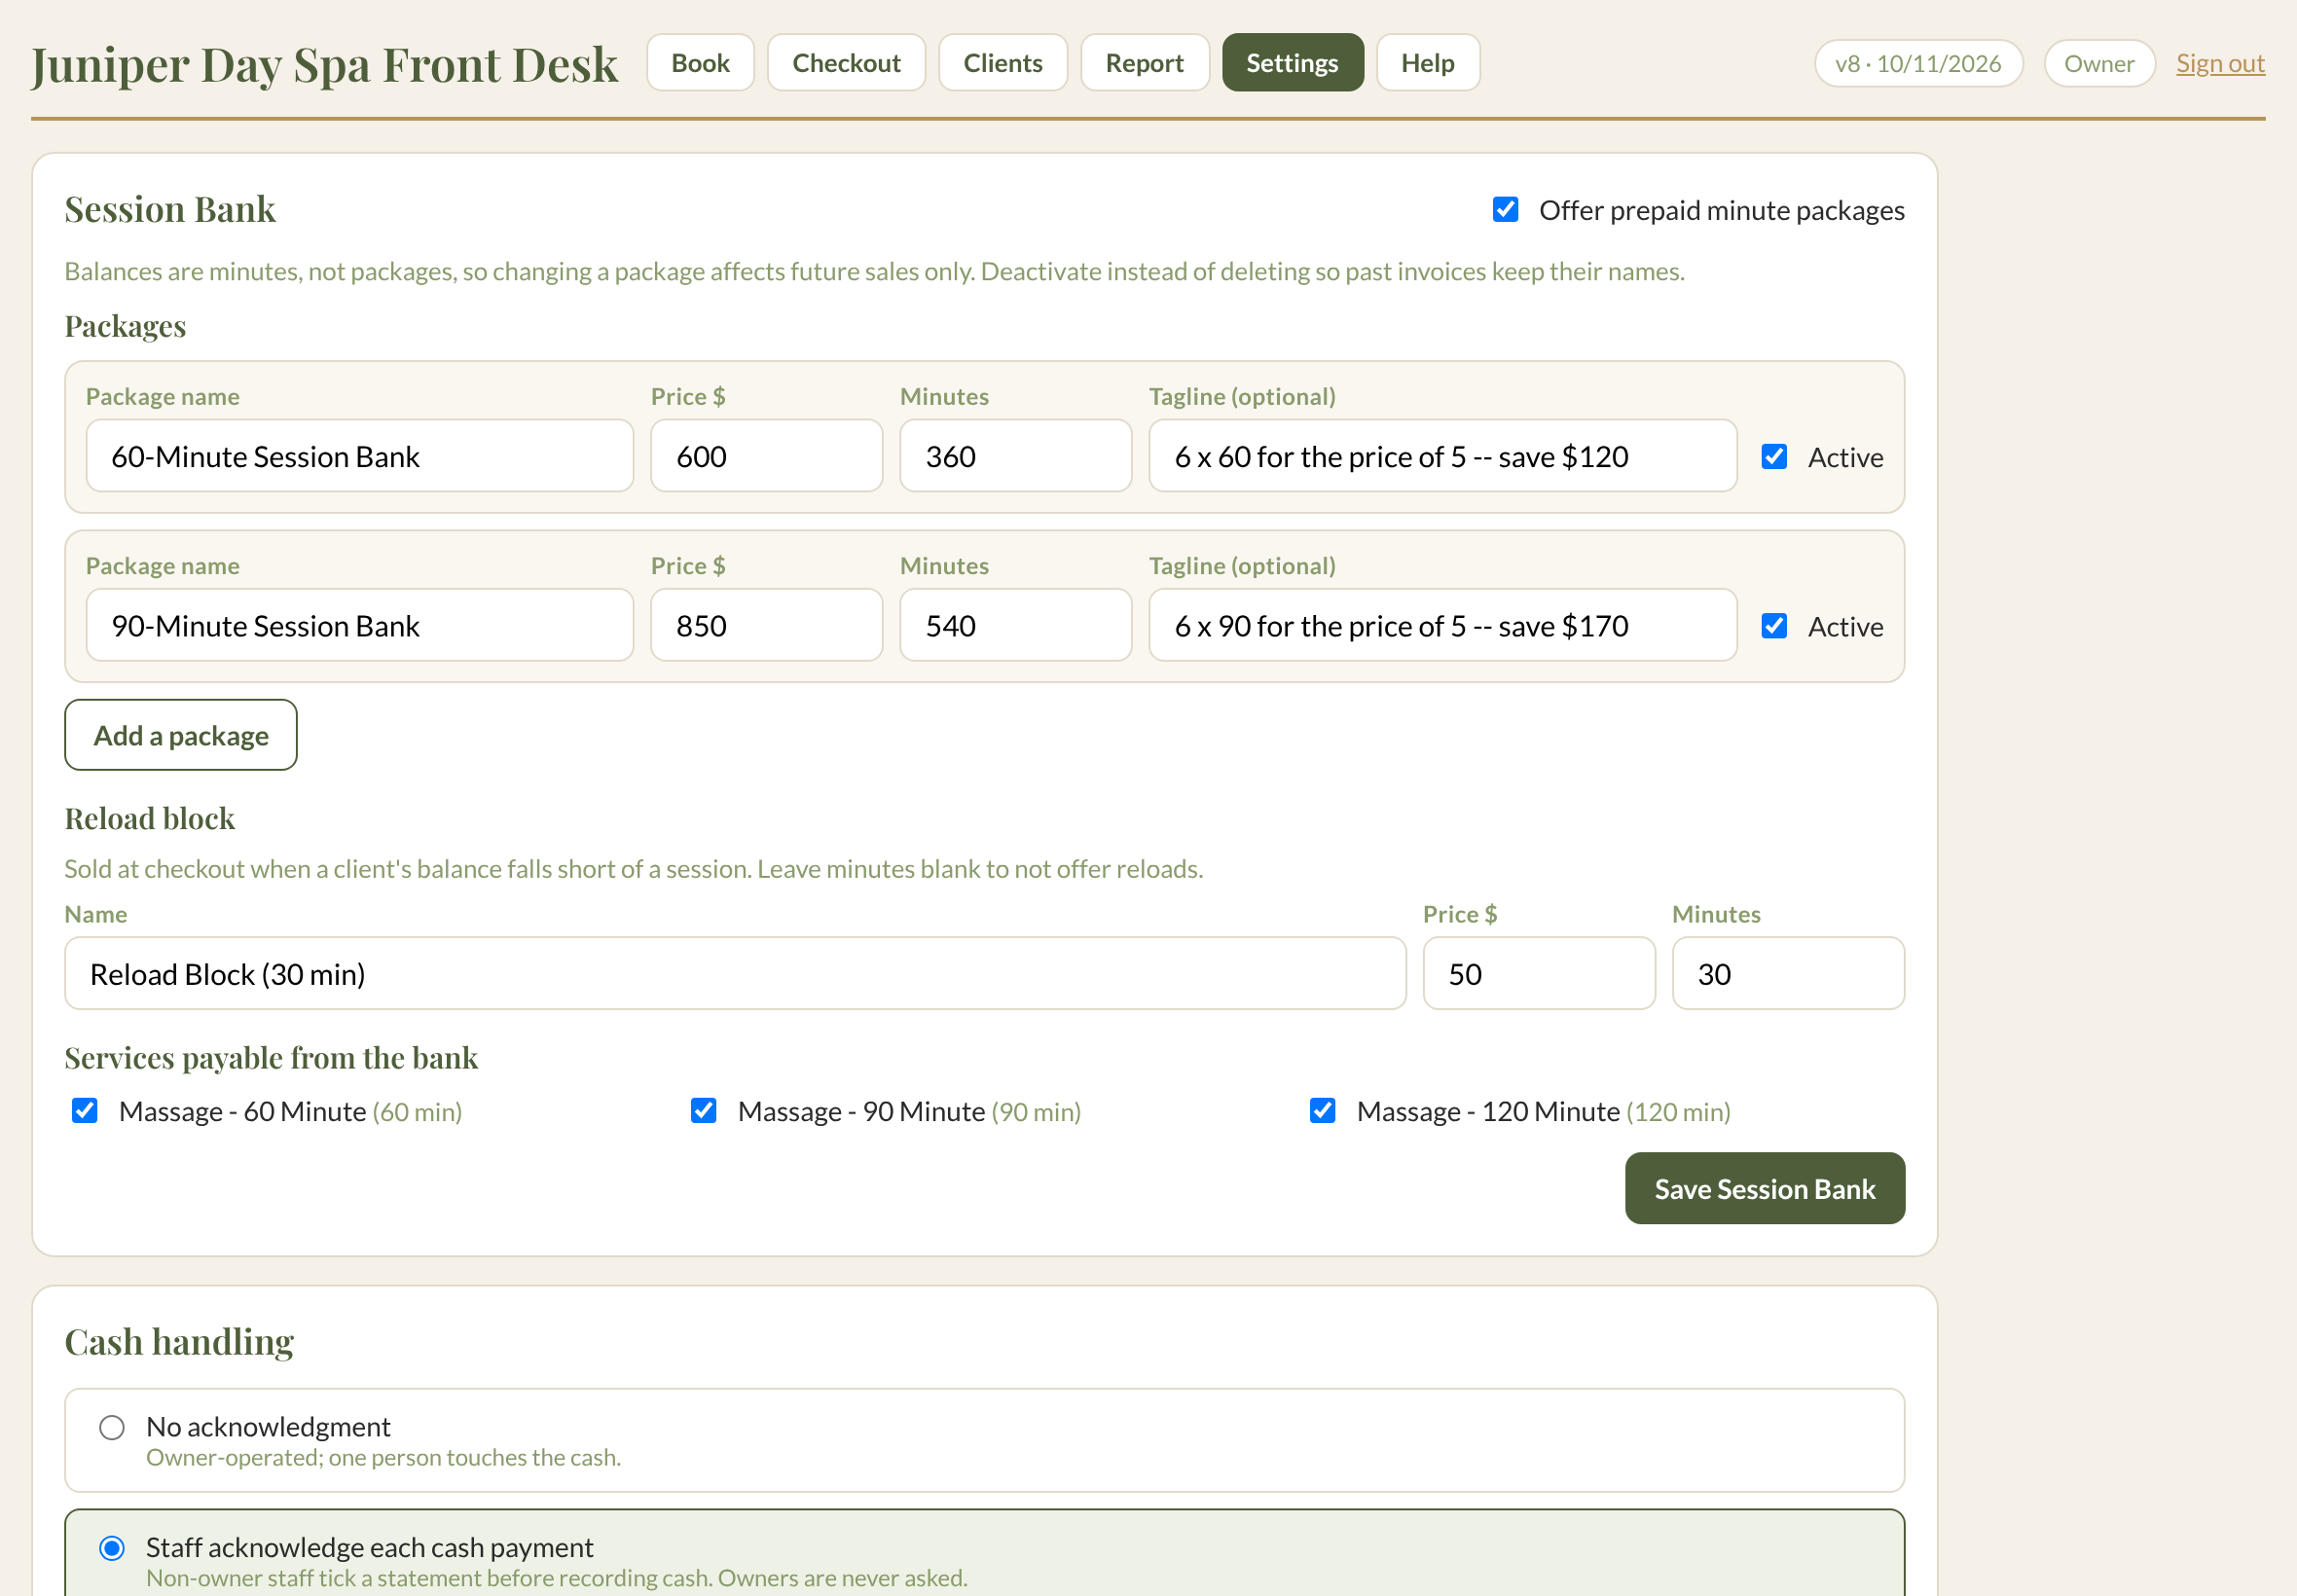Click the Reload block heading
Image resolution: width=2297 pixels, height=1596 pixels.
click(x=150, y=819)
